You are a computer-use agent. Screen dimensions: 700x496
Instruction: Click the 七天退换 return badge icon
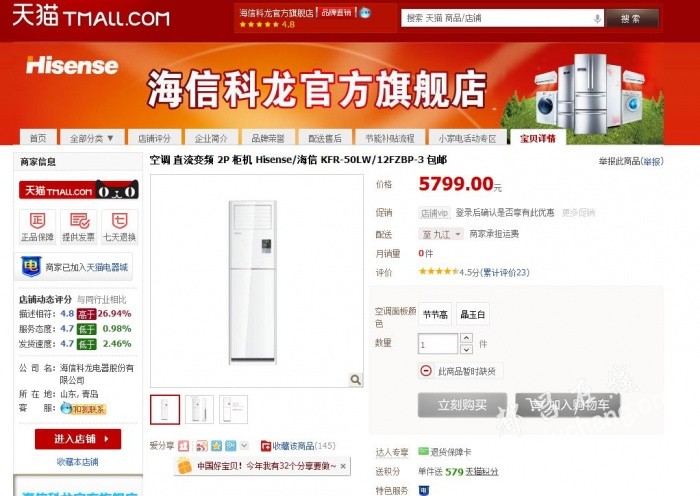(120, 221)
